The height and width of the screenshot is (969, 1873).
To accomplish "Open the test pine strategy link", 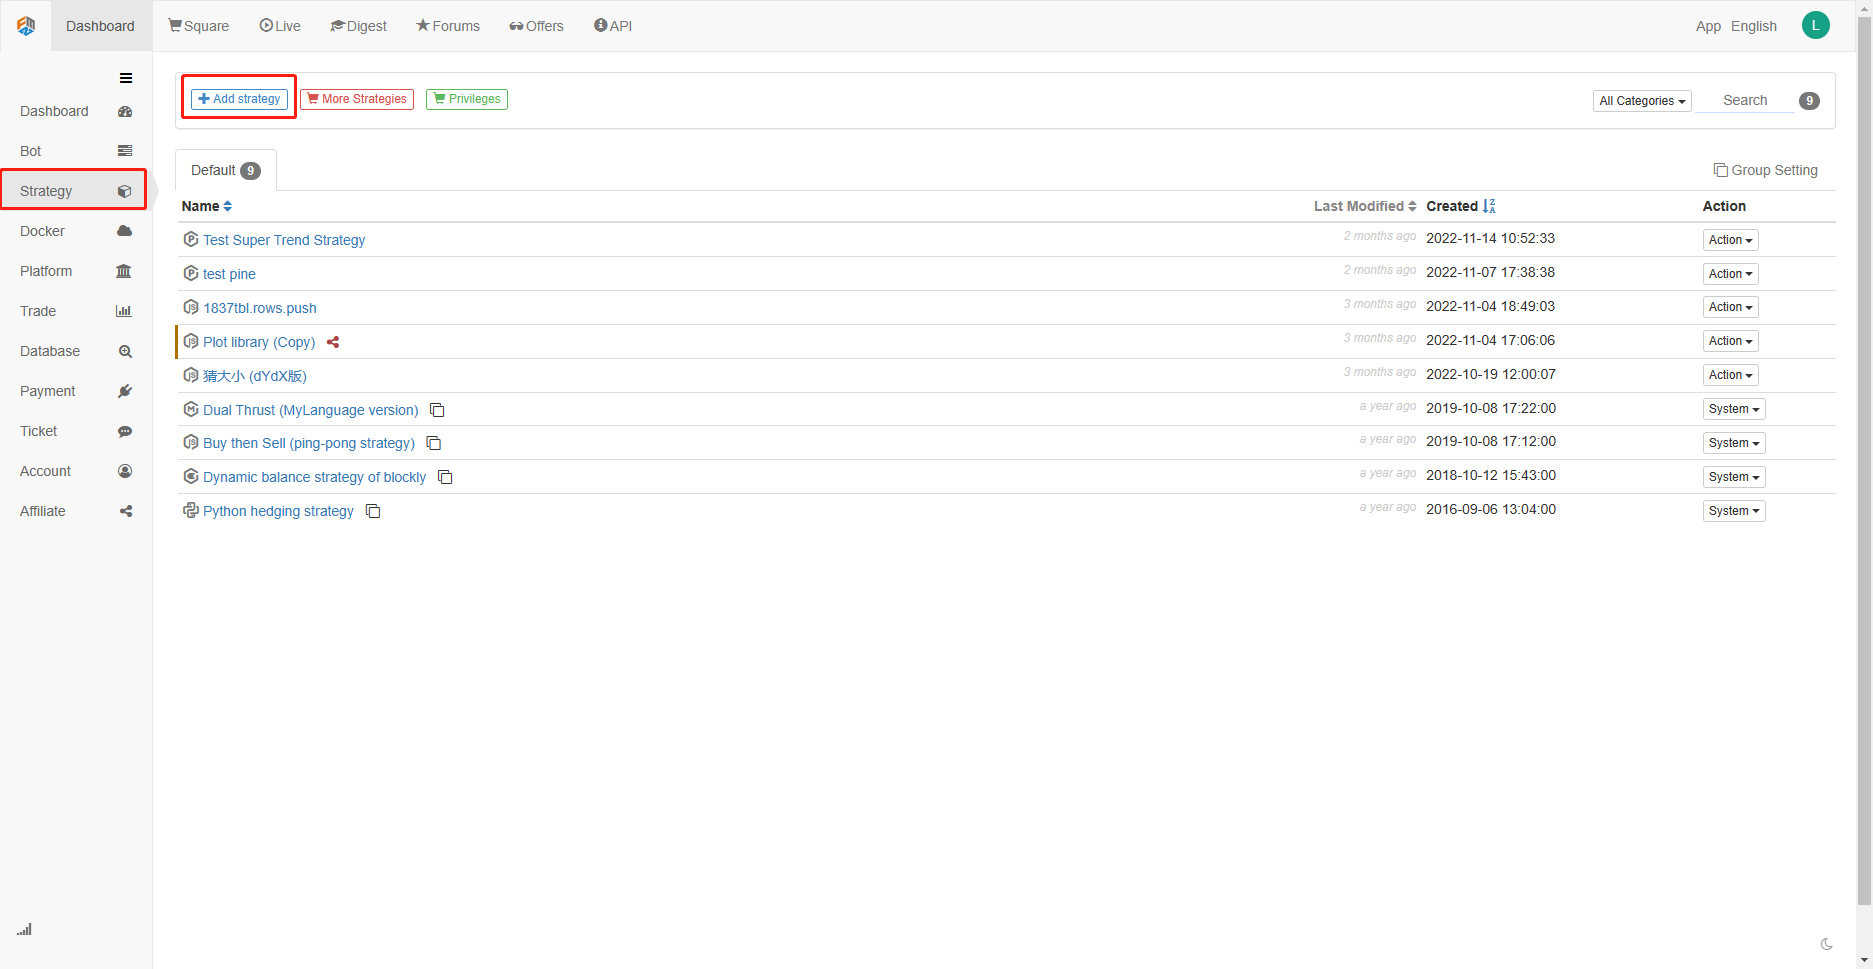I will pos(229,274).
